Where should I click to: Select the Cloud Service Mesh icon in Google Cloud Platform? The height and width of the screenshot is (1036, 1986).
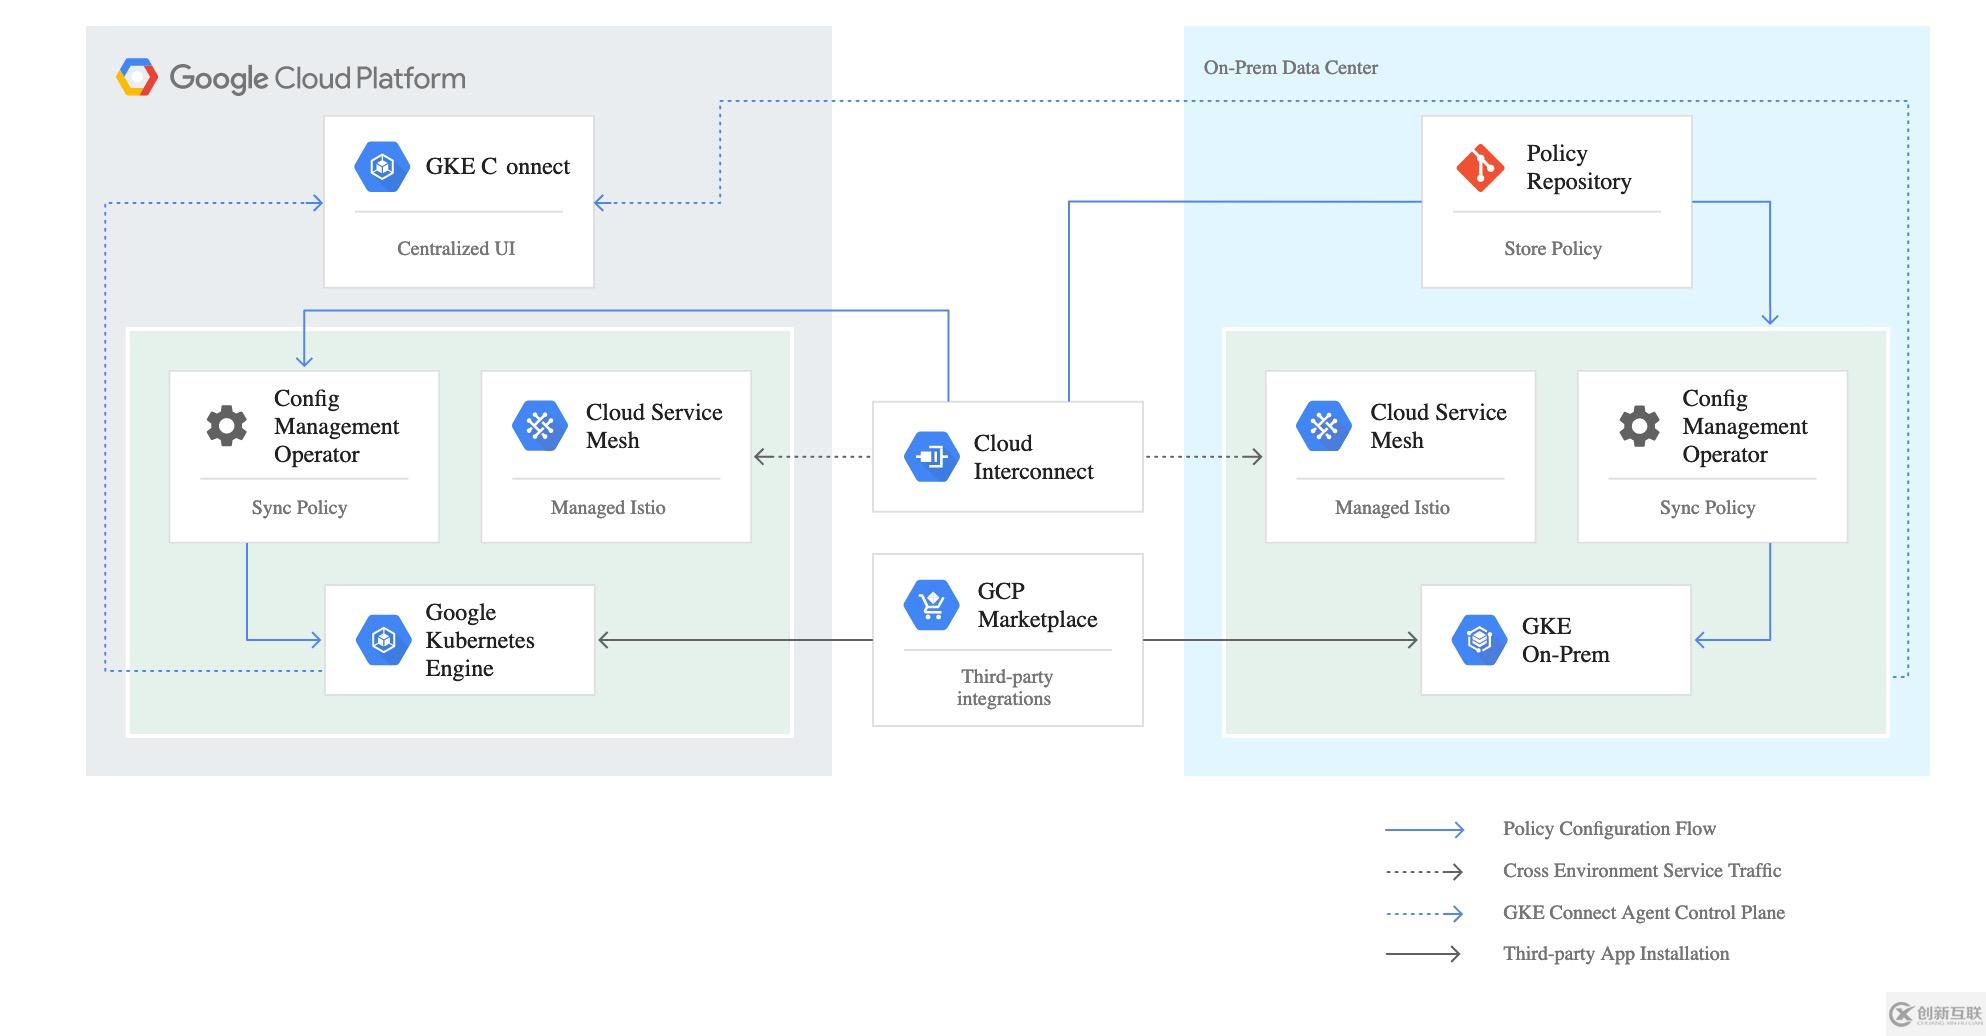click(540, 426)
